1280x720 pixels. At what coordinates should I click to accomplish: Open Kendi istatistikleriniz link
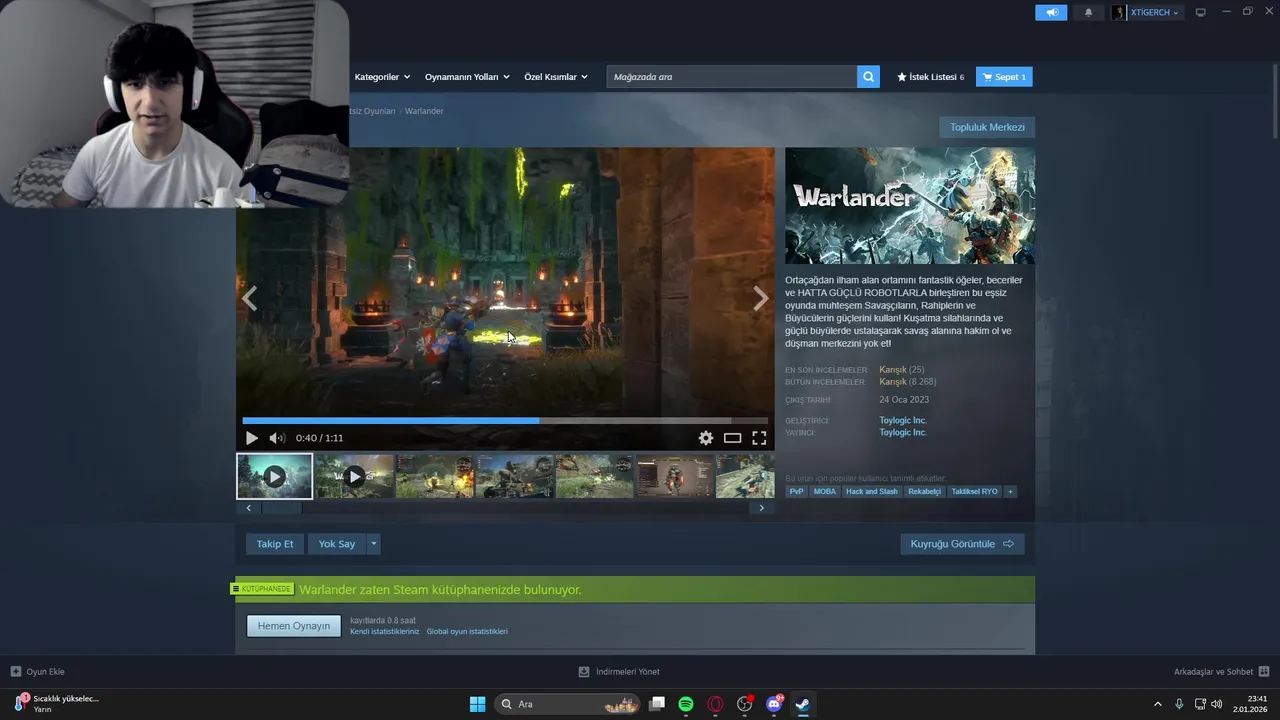pyautogui.click(x=385, y=632)
